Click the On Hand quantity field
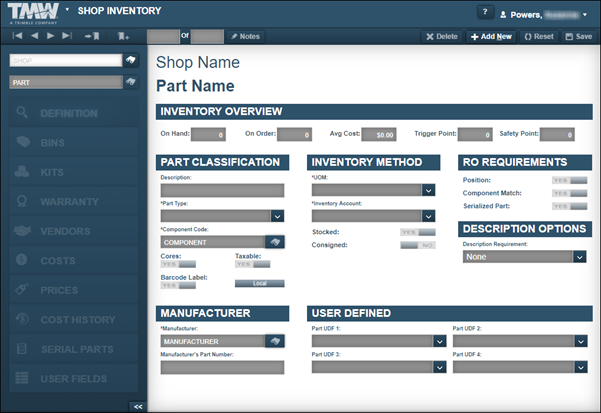This screenshot has height=413, width=601. point(208,134)
